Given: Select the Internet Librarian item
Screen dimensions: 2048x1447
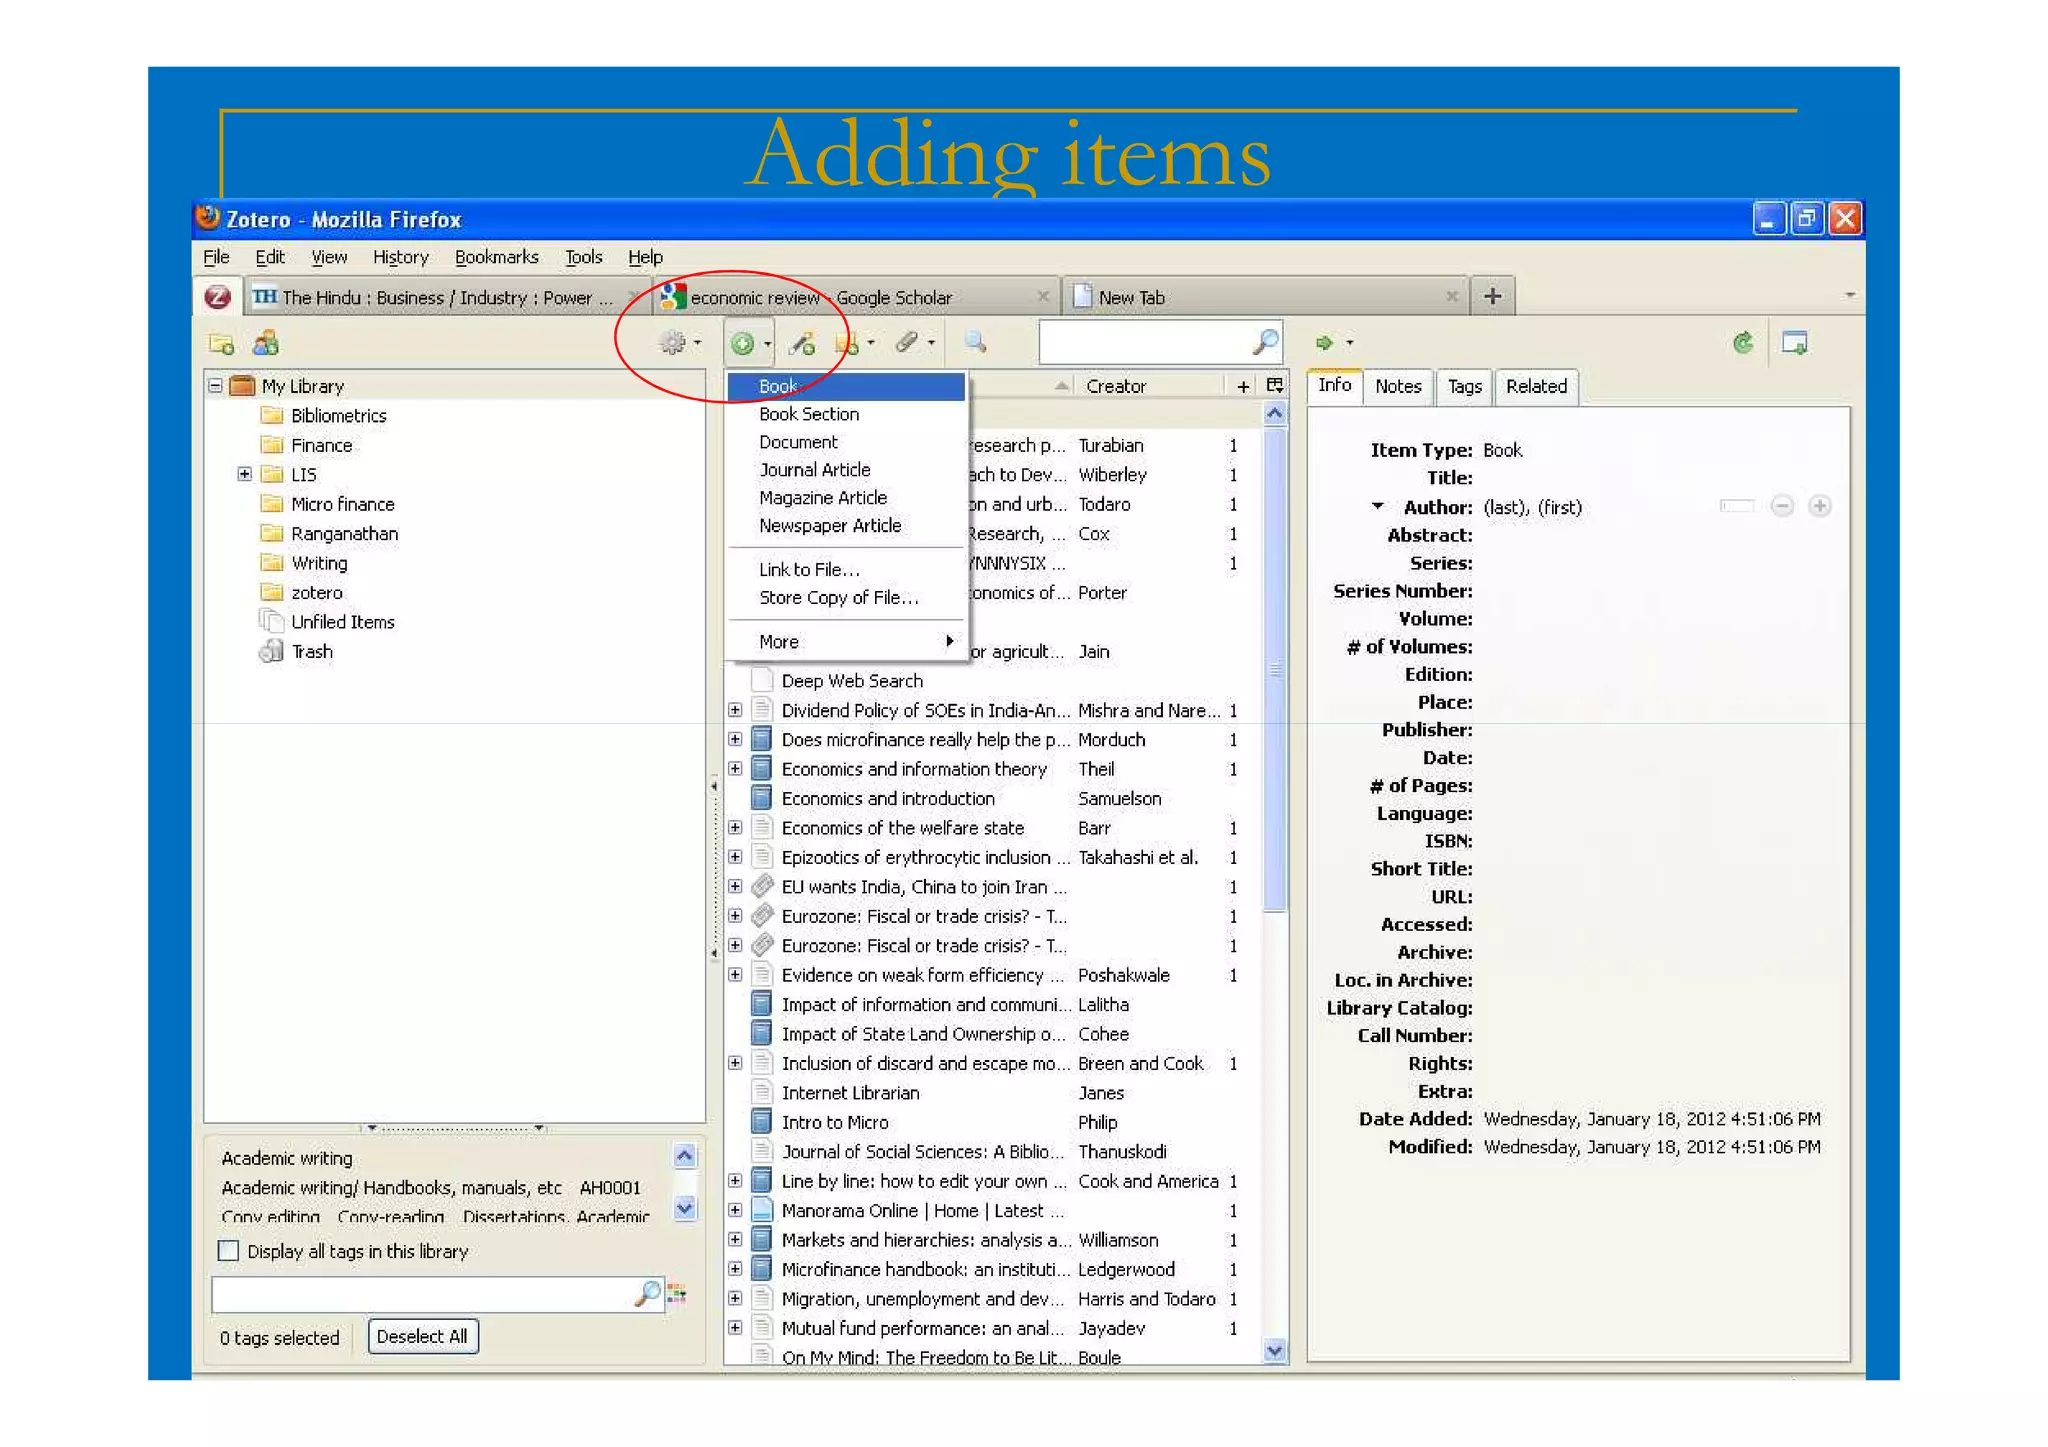Looking at the screenshot, I should coord(850,1093).
